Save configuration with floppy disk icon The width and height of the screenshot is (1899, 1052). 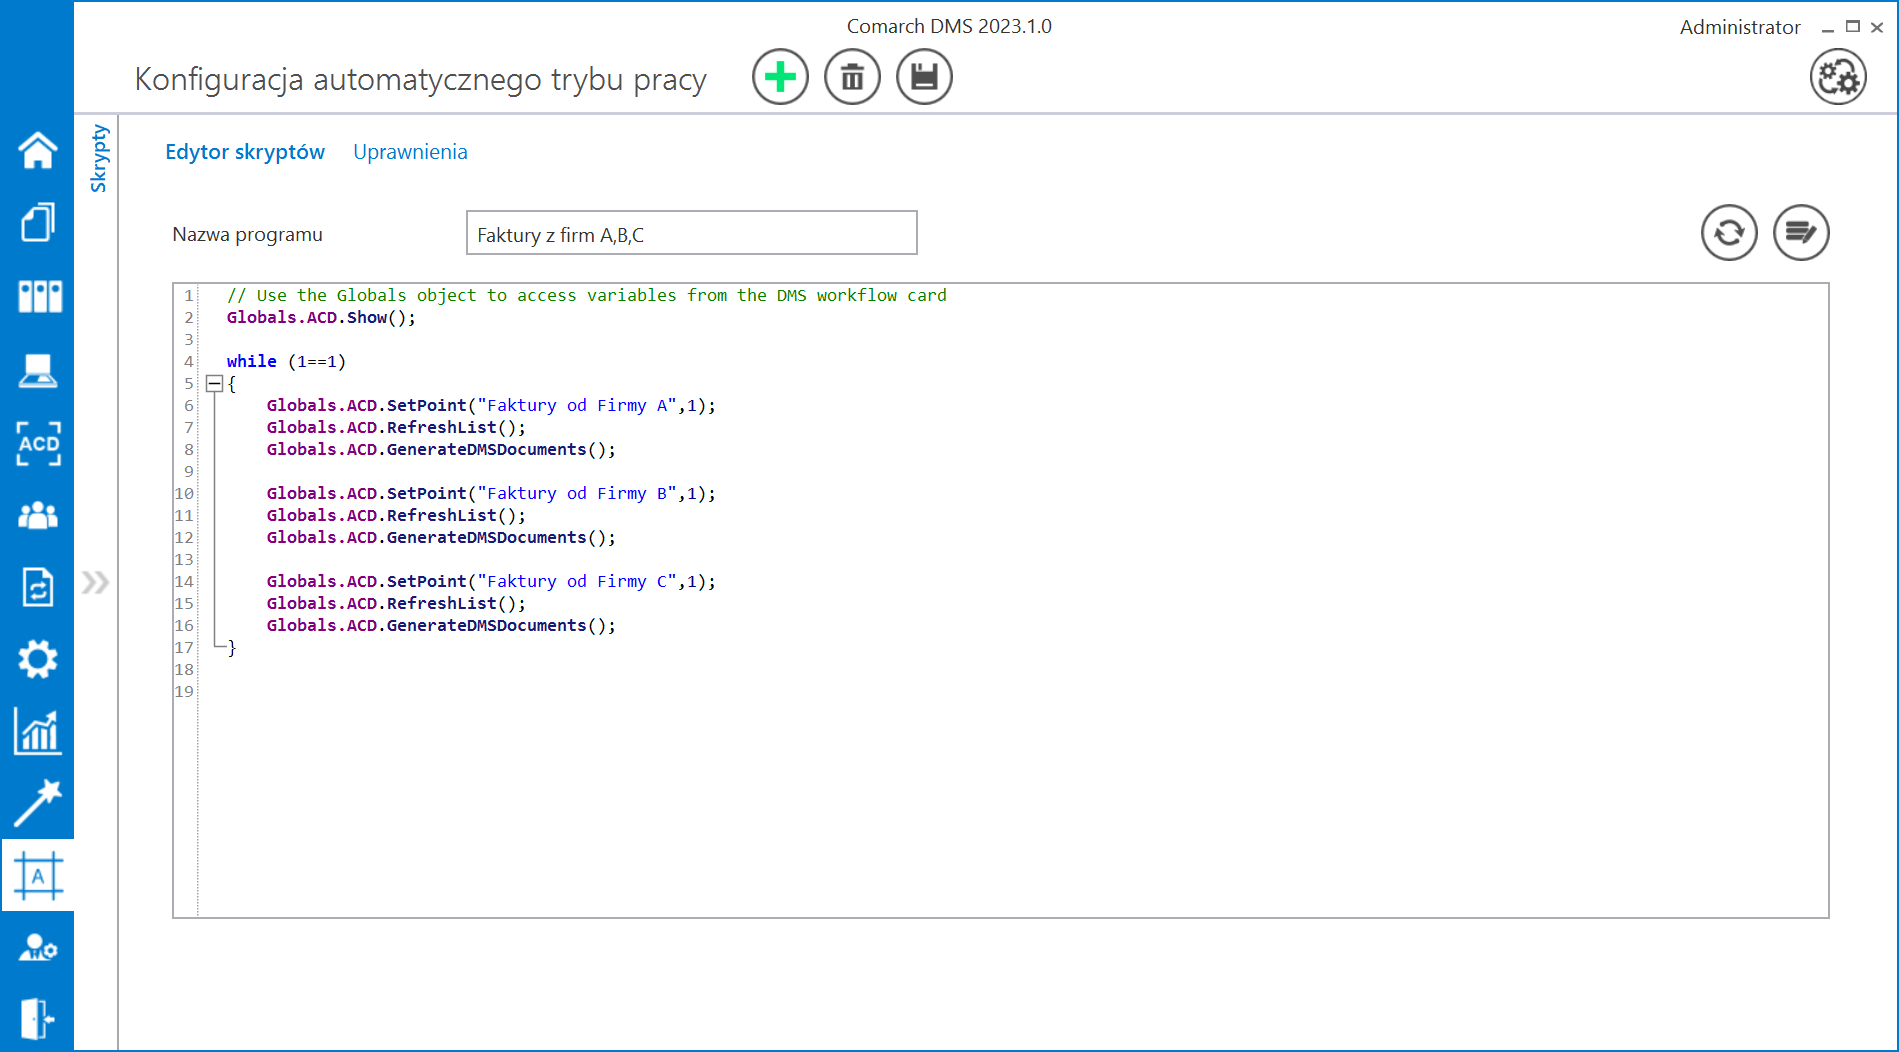pos(924,77)
